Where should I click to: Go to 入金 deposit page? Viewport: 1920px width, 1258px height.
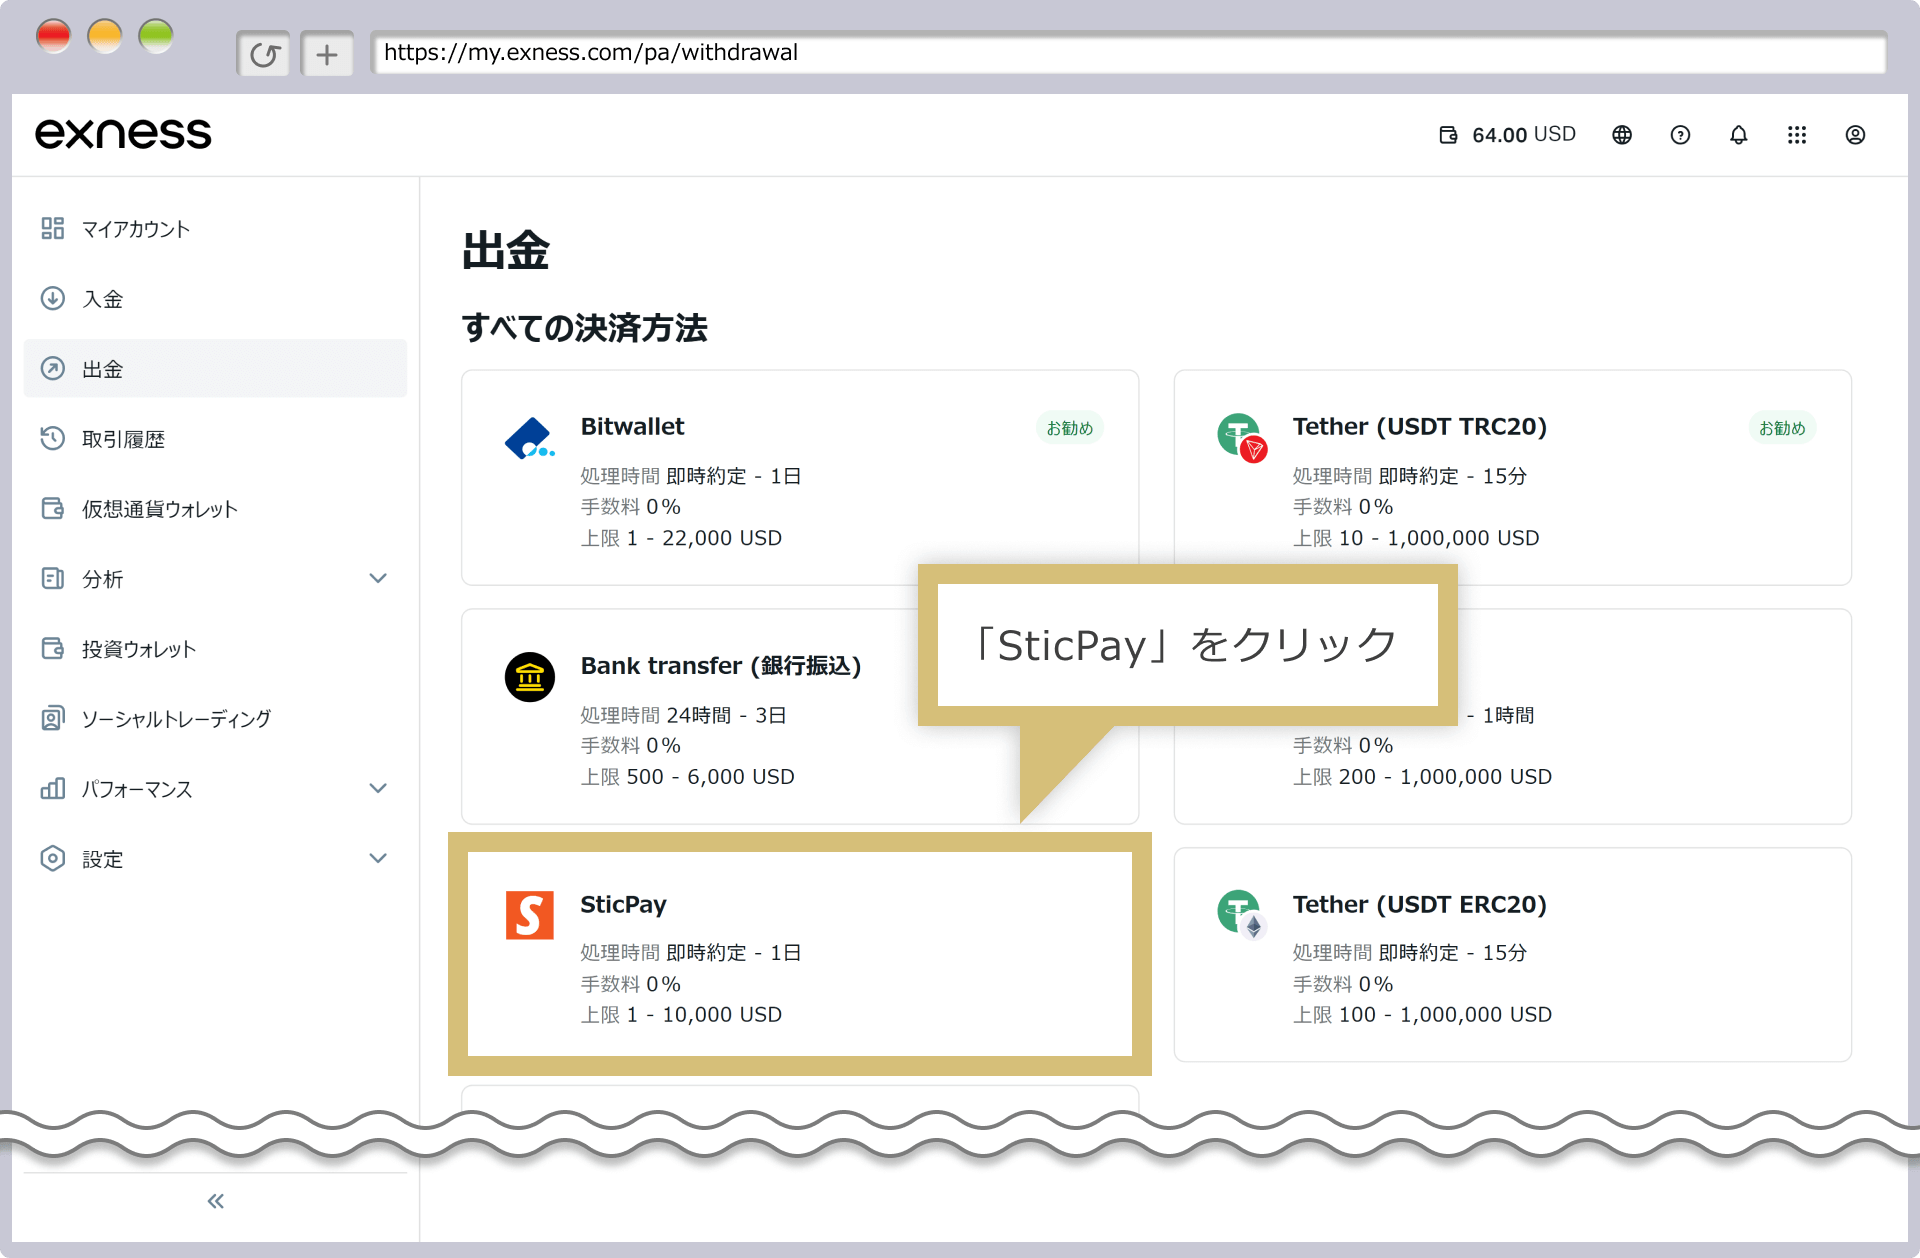coord(215,298)
